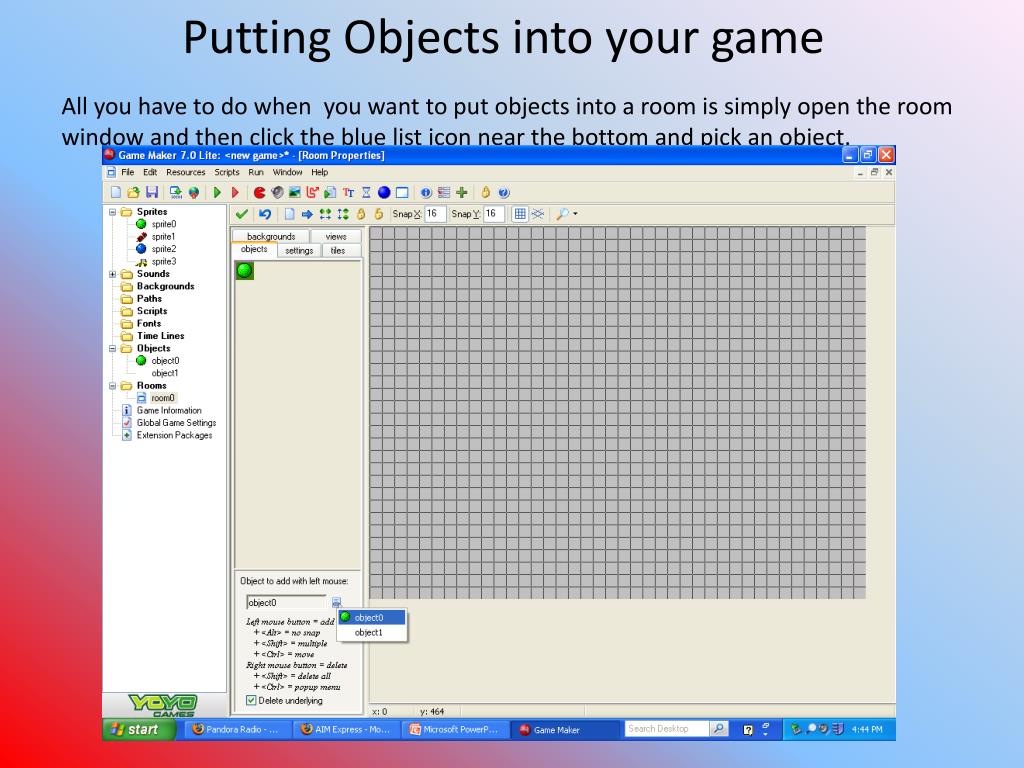The image size is (1024, 768).
Task: Sort instances by Y coordinate
Action: click(343, 214)
